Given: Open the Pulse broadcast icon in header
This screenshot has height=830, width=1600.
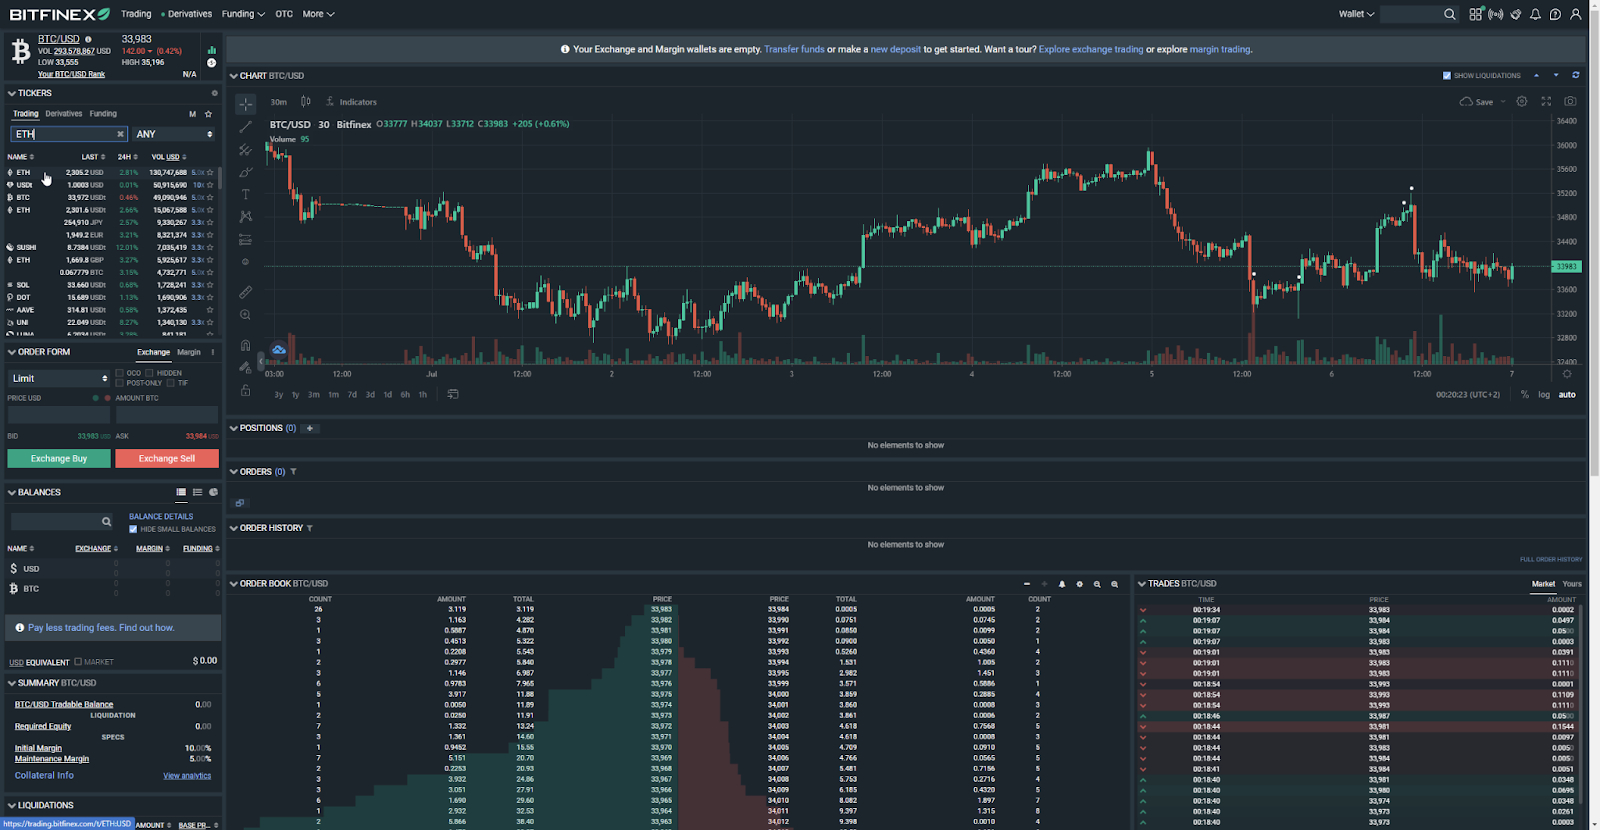Looking at the screenshot, I should point(1496,14).
